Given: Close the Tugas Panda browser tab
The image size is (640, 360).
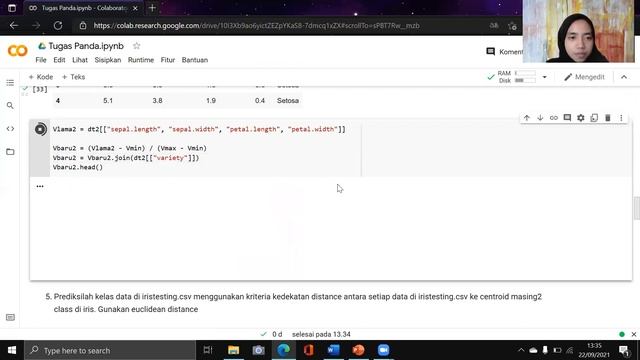Looking at the screenshot, I should pyautogui.click(x=135, y=8).
